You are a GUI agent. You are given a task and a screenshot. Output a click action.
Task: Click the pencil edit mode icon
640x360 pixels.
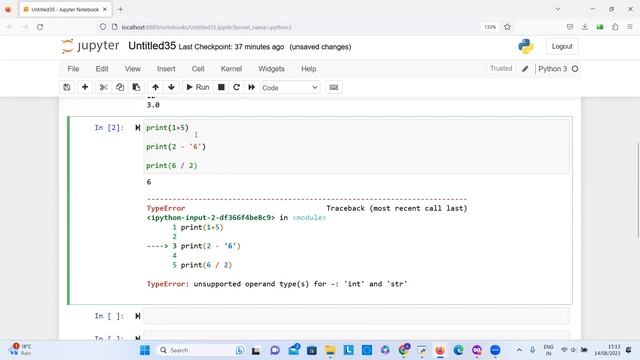pyautogui.click(x=525, y=69)
